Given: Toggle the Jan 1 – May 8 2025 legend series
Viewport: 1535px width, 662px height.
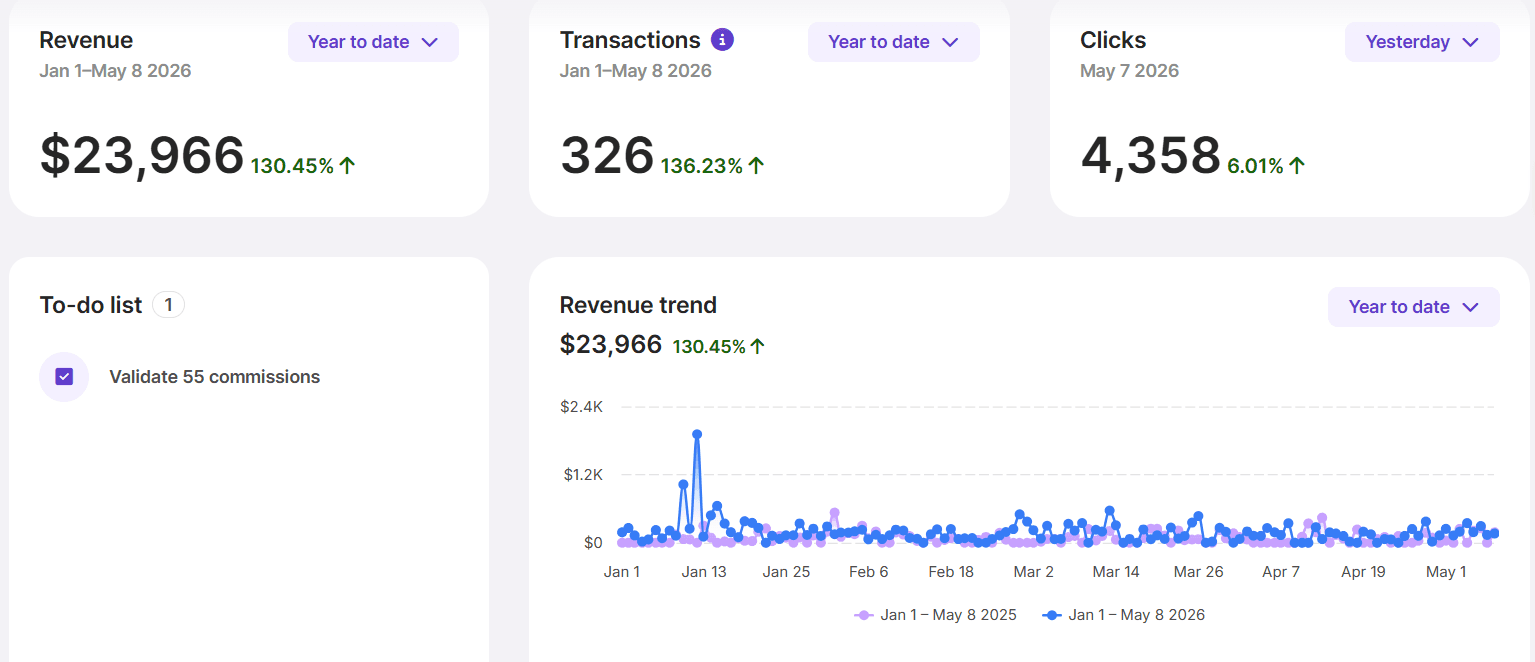Looking at the screenshot, I should pyautogui.click(x=935, y=615).
